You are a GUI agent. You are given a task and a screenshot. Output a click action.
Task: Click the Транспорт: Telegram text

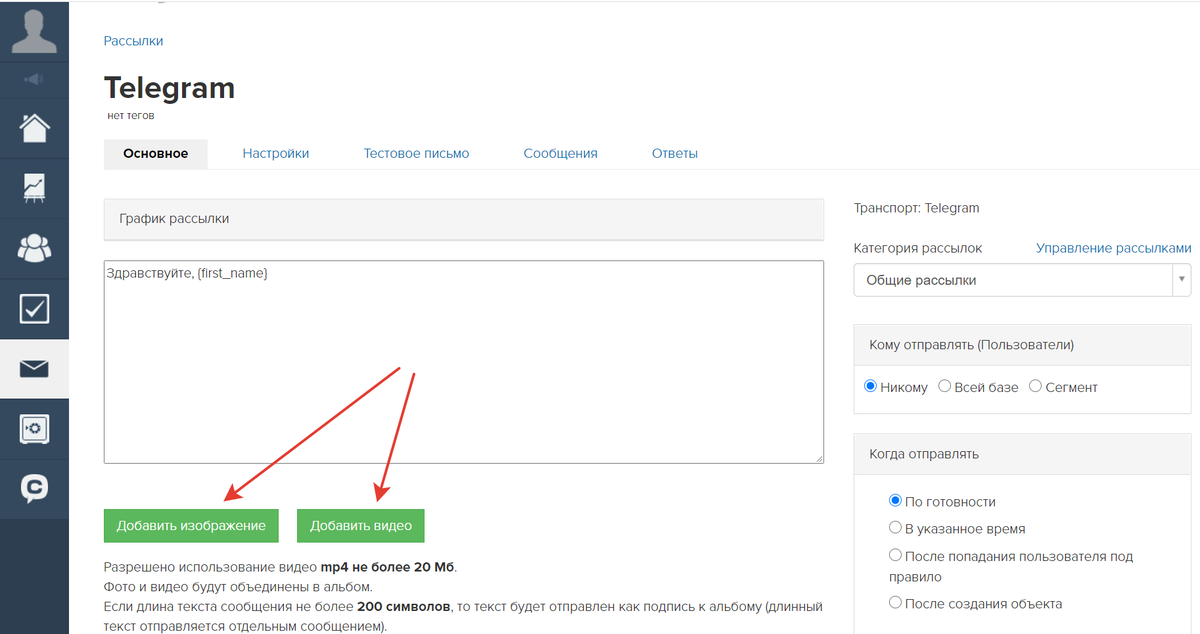[917, 208]
